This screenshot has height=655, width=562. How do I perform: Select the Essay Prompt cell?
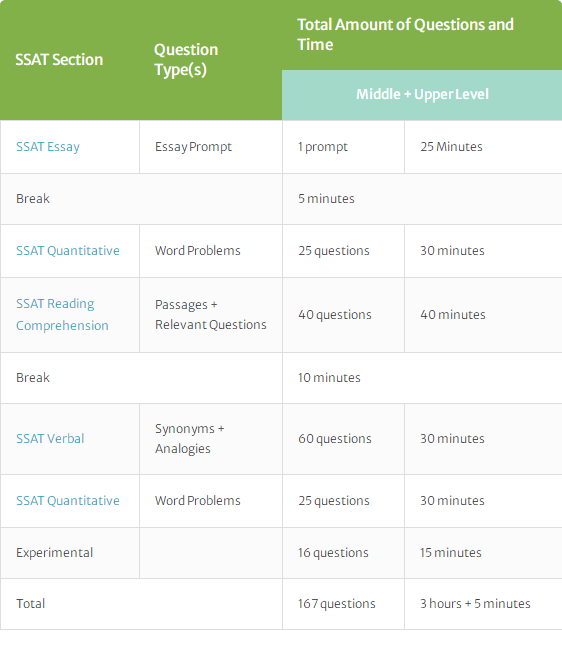pos(211,147)
